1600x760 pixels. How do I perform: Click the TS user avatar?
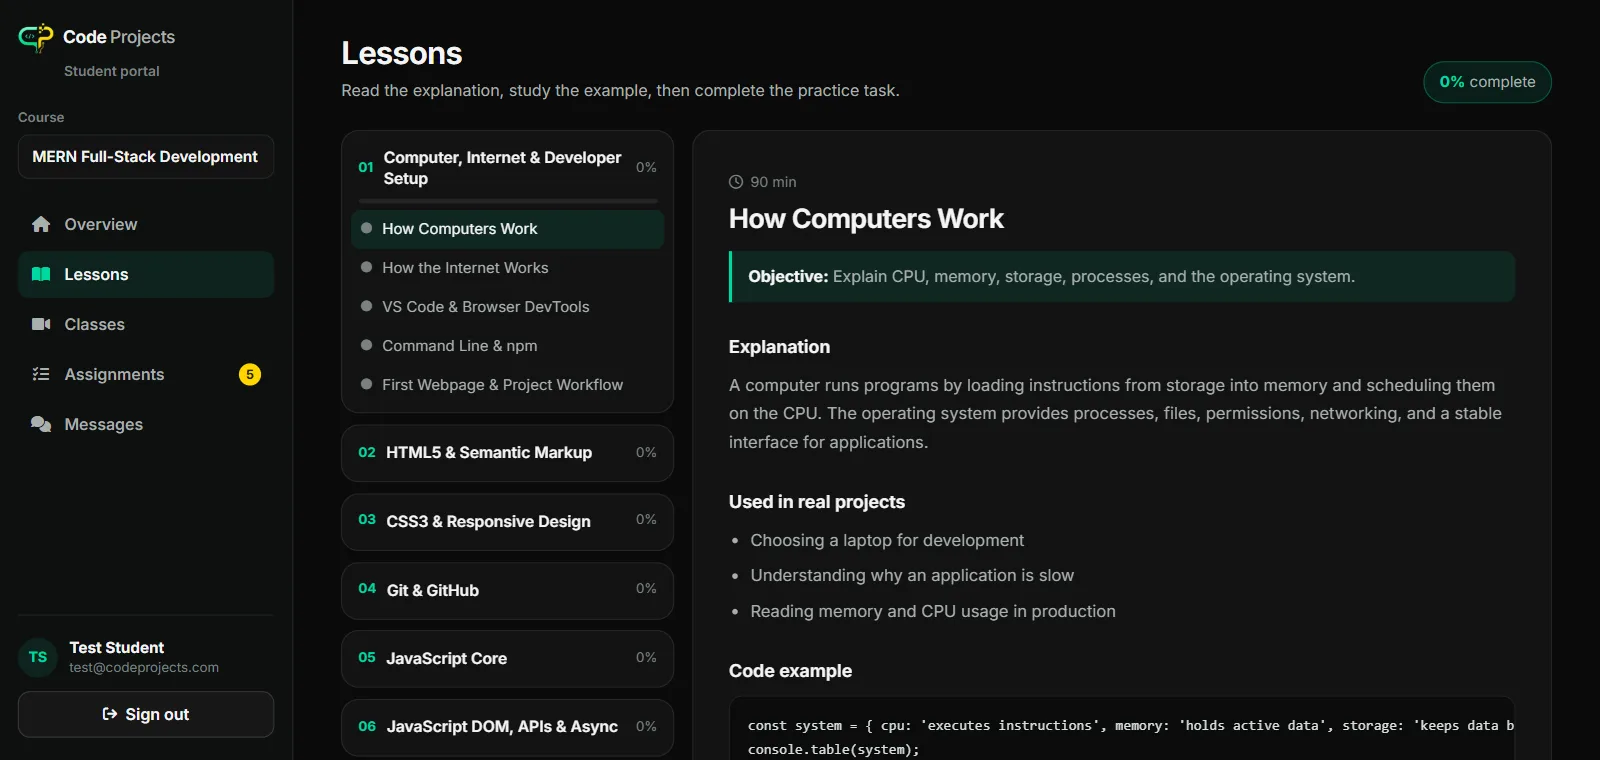pos(38,657)
